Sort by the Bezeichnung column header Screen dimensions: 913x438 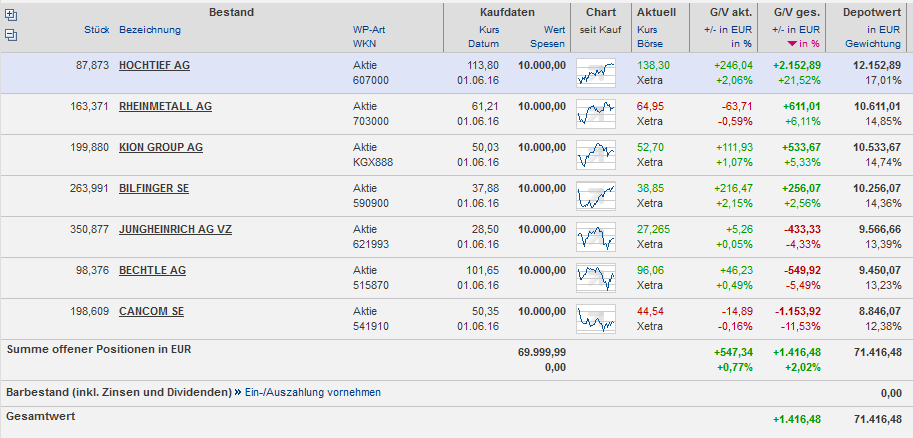(150, 30)
